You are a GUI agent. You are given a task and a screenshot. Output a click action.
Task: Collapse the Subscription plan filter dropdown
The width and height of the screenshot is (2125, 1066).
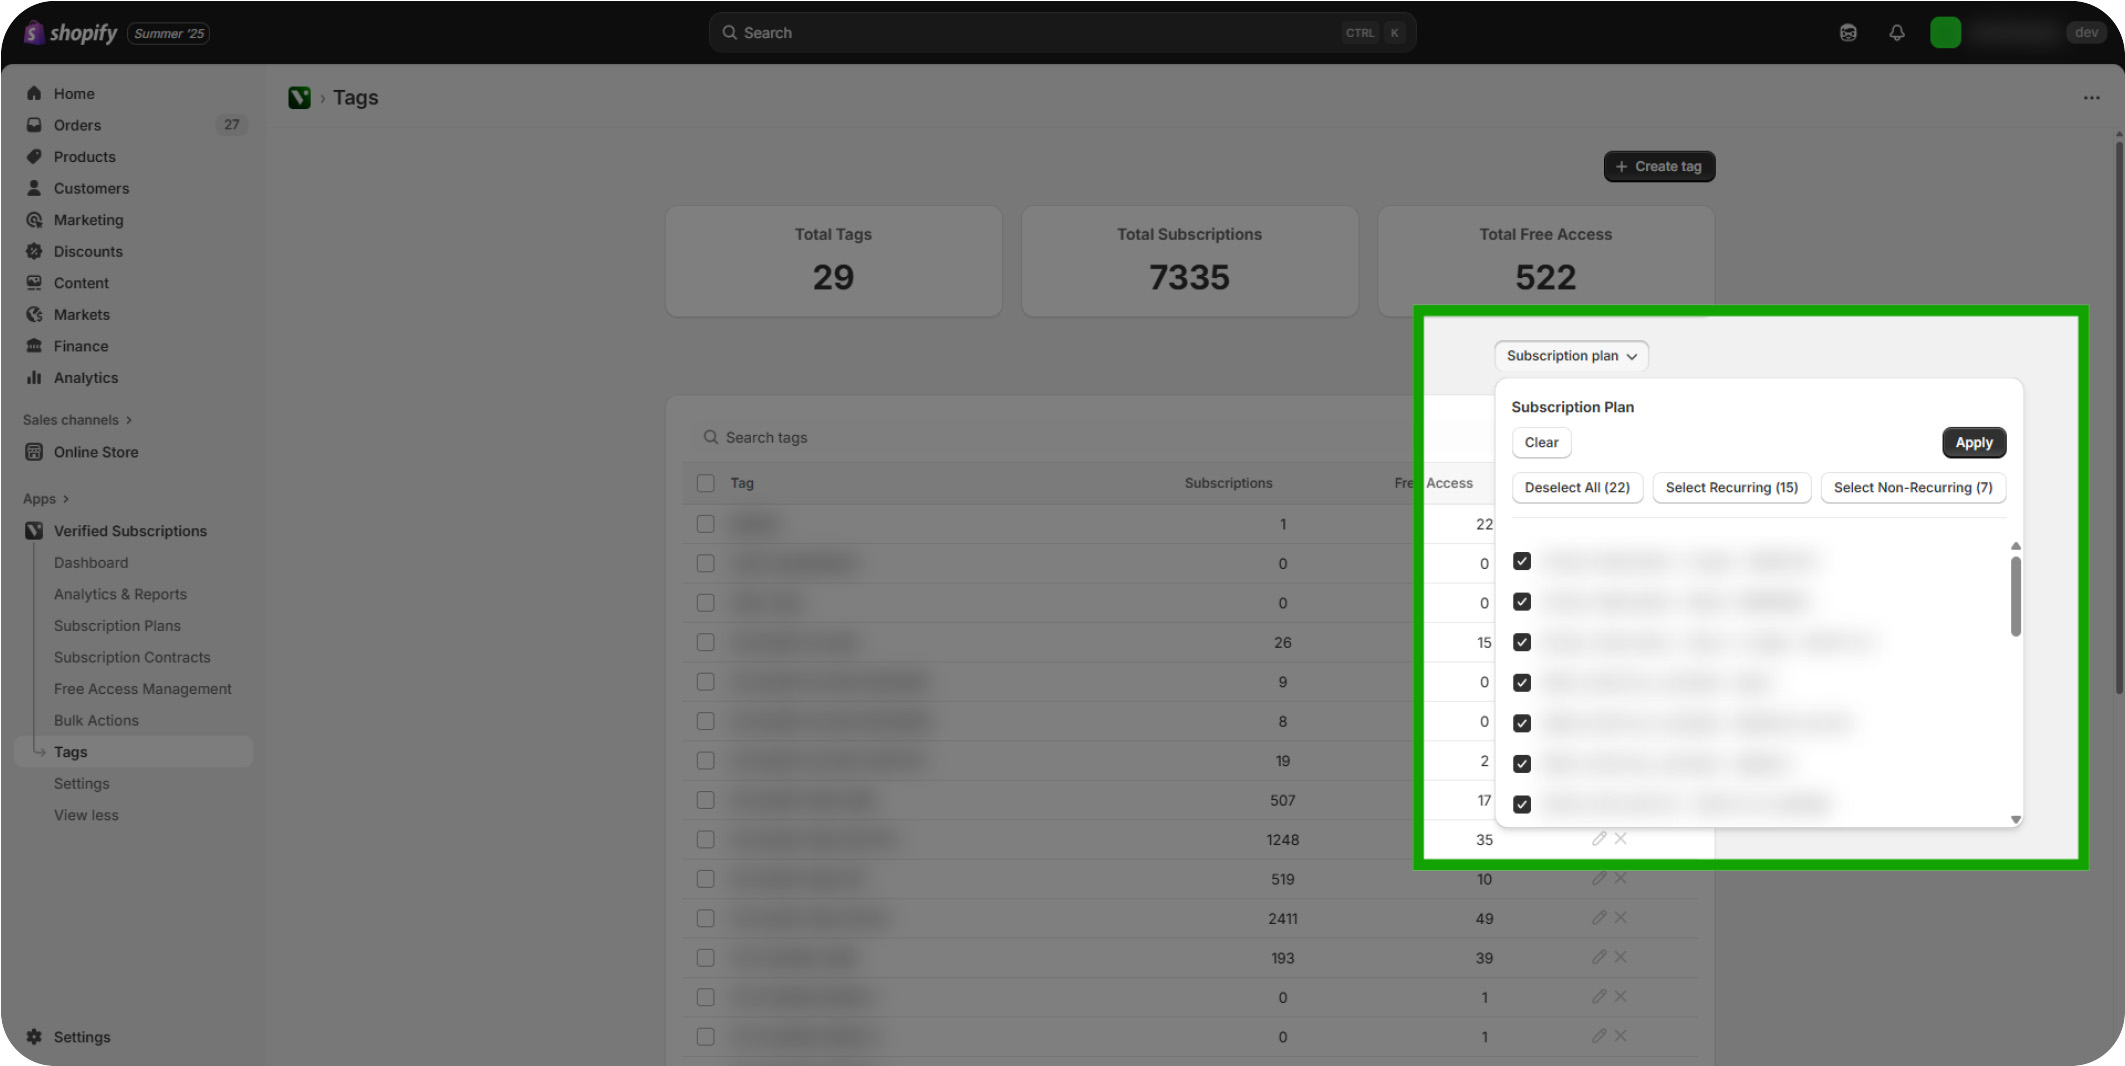1571,356
